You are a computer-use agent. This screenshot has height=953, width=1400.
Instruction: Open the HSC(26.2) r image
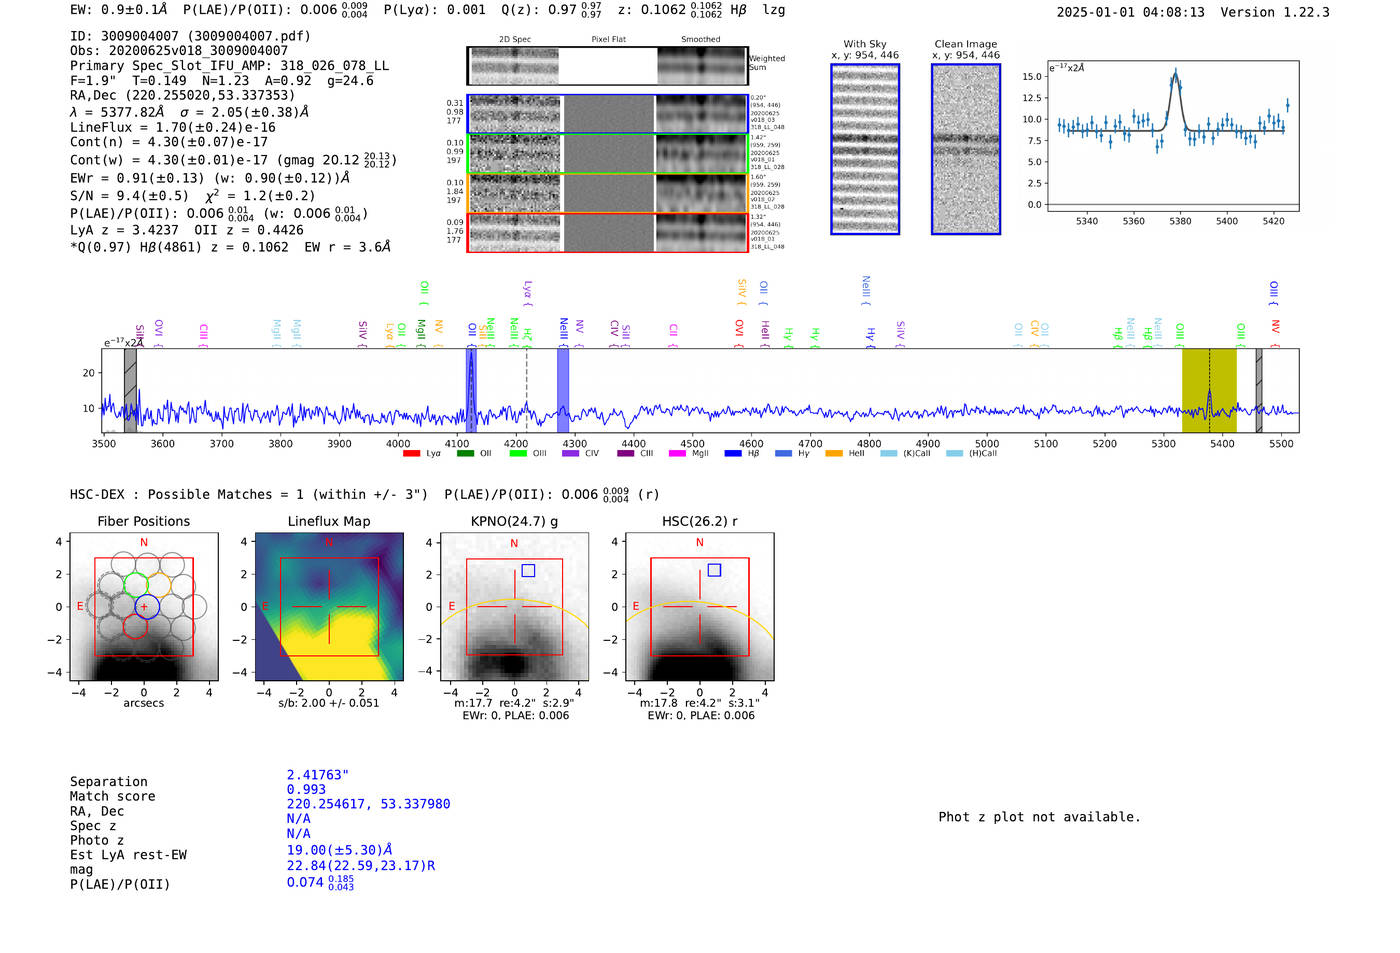(x=699, y=606)
